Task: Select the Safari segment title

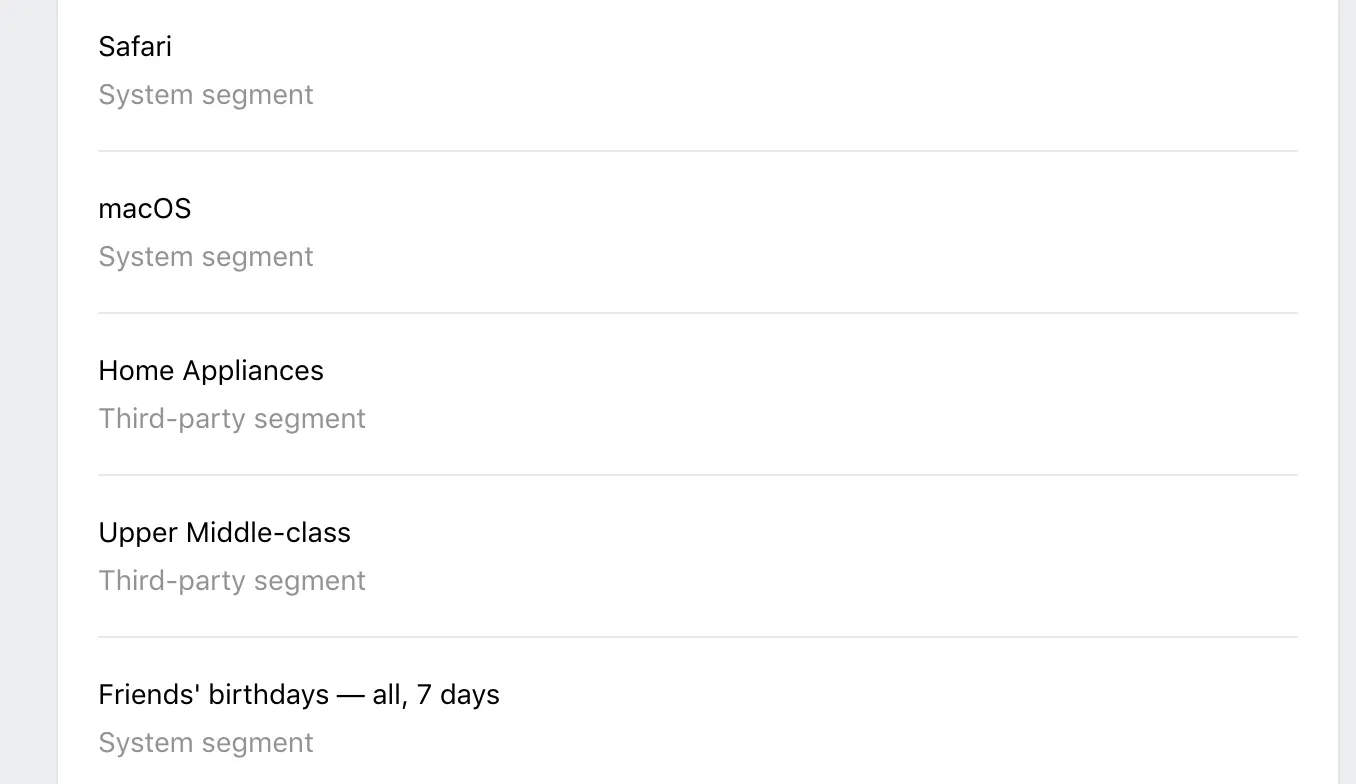Action: [135, 47]
